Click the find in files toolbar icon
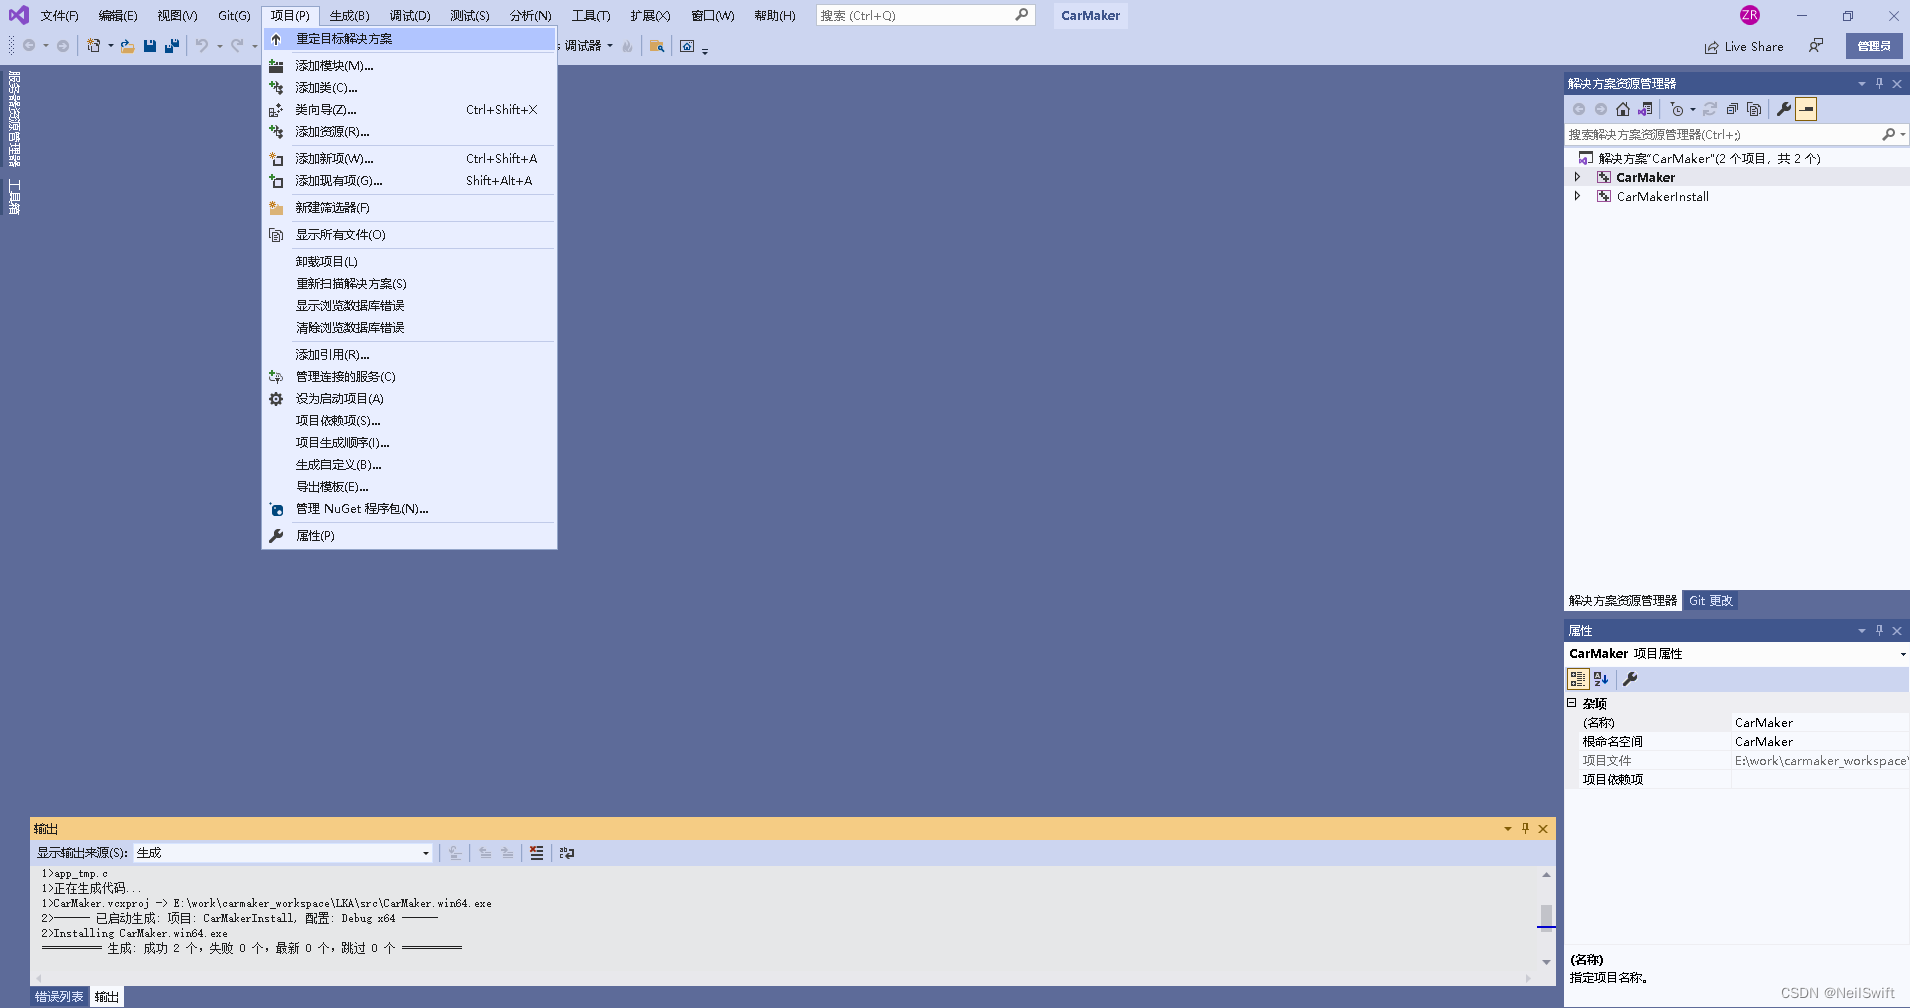The height and width of the screenshot is (1008, 1910). coord(657,46)
